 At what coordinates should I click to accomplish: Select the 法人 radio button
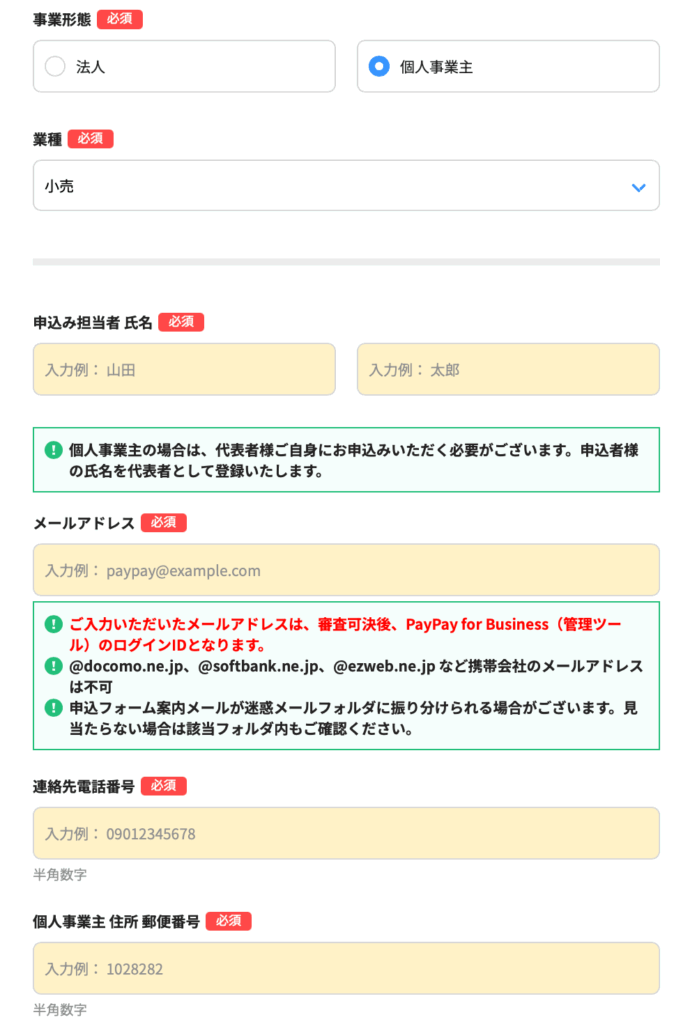[x=56, y=67]
